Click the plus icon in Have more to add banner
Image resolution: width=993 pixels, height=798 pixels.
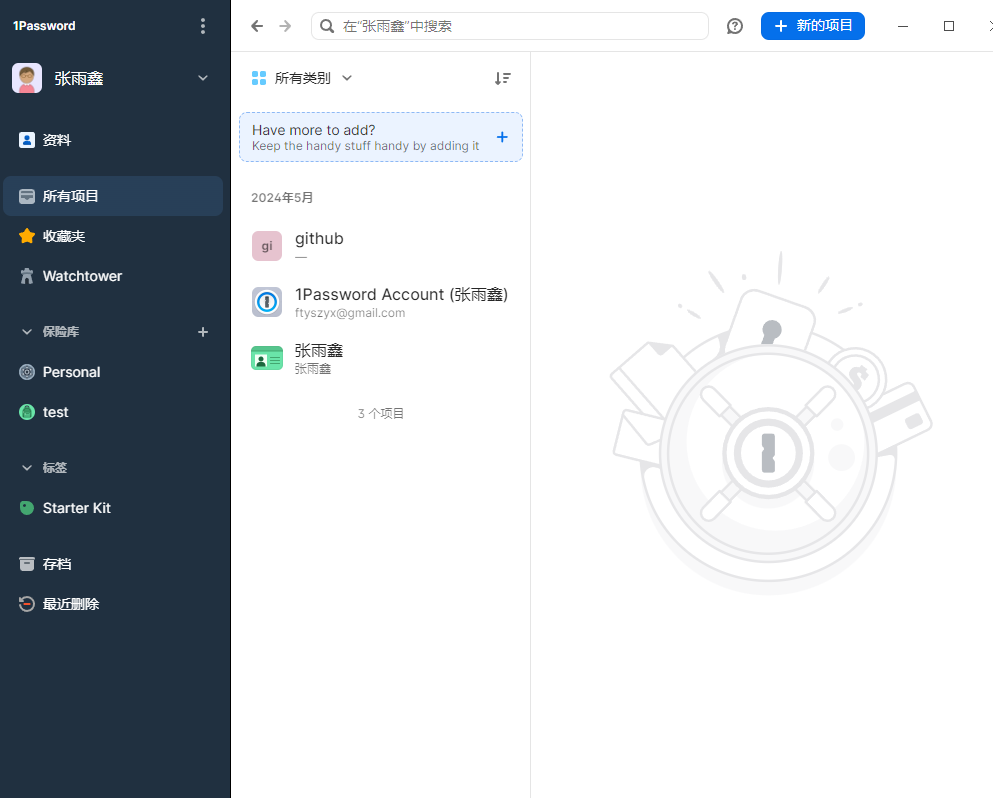point(502,137)
